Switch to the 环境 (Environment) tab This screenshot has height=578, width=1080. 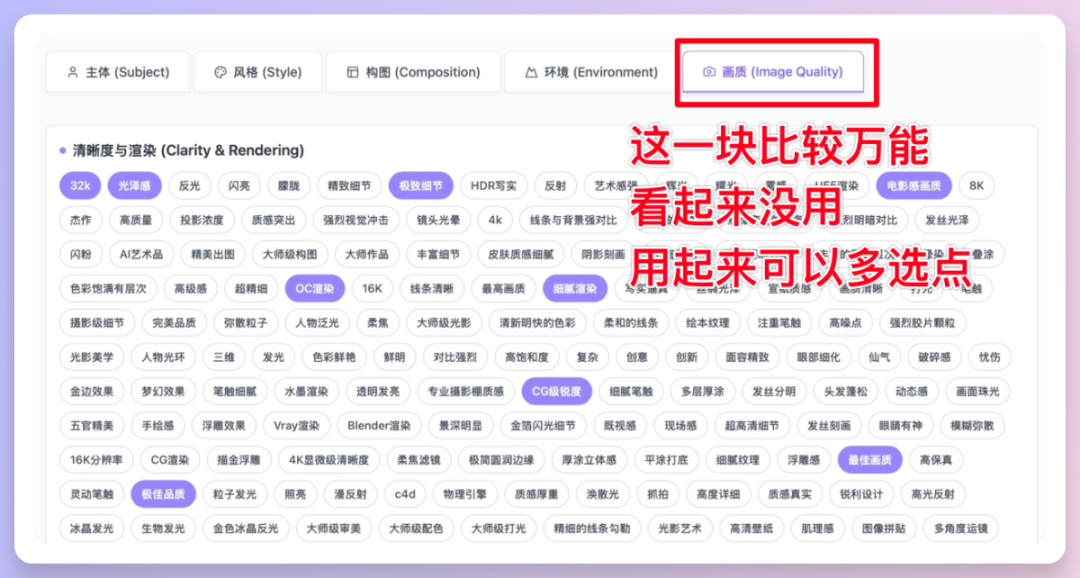[x=589, y=72]
